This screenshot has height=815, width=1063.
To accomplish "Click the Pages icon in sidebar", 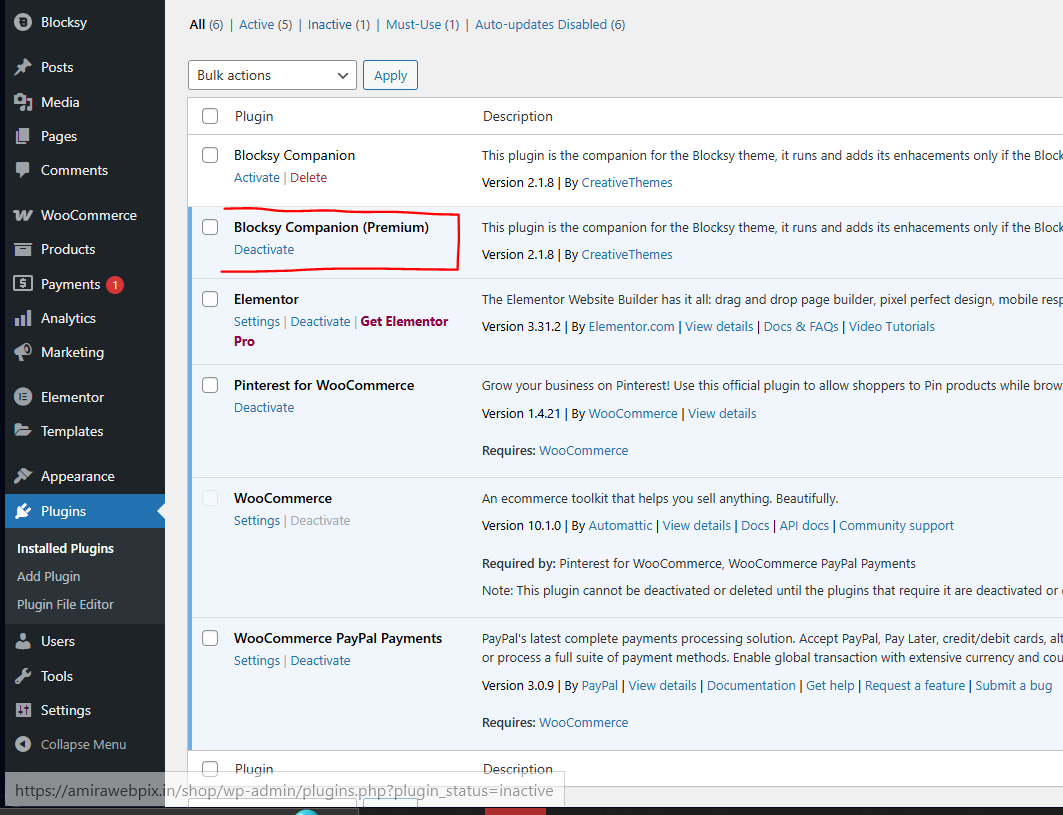I will point(22,136).
